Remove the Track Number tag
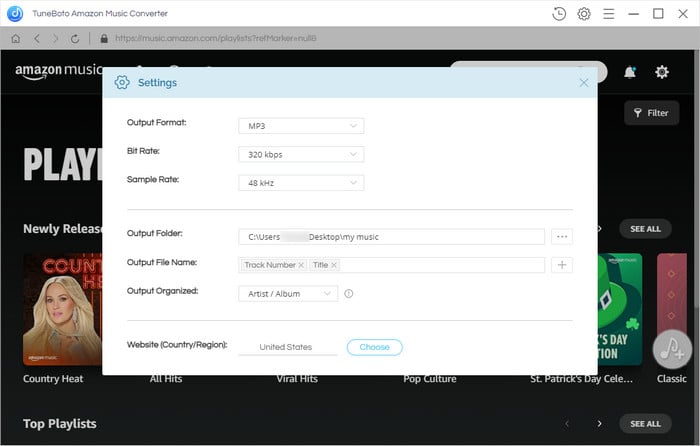The image size is (700, 446). click(301, 265)
